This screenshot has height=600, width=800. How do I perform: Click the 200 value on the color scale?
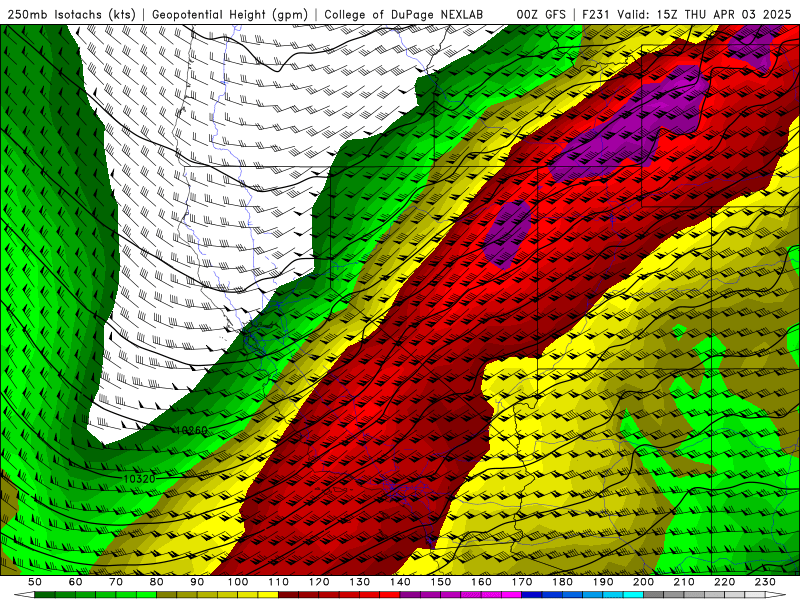pyautogui.click(x=644, y=582)
